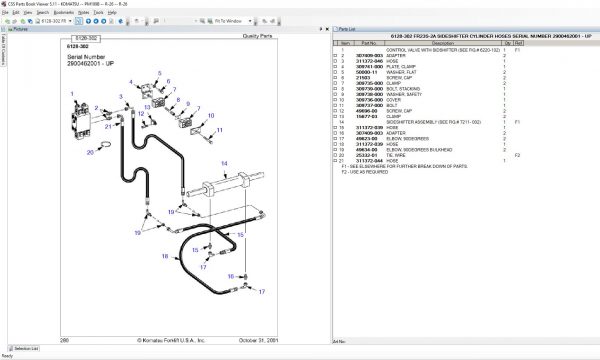Open the Help menu

[x=112, y=13]
